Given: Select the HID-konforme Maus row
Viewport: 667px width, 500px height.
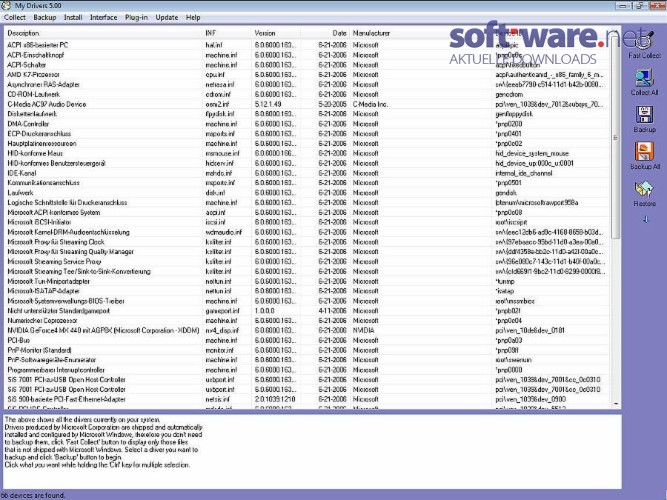Looking at the screenshot, I should 306,153.
